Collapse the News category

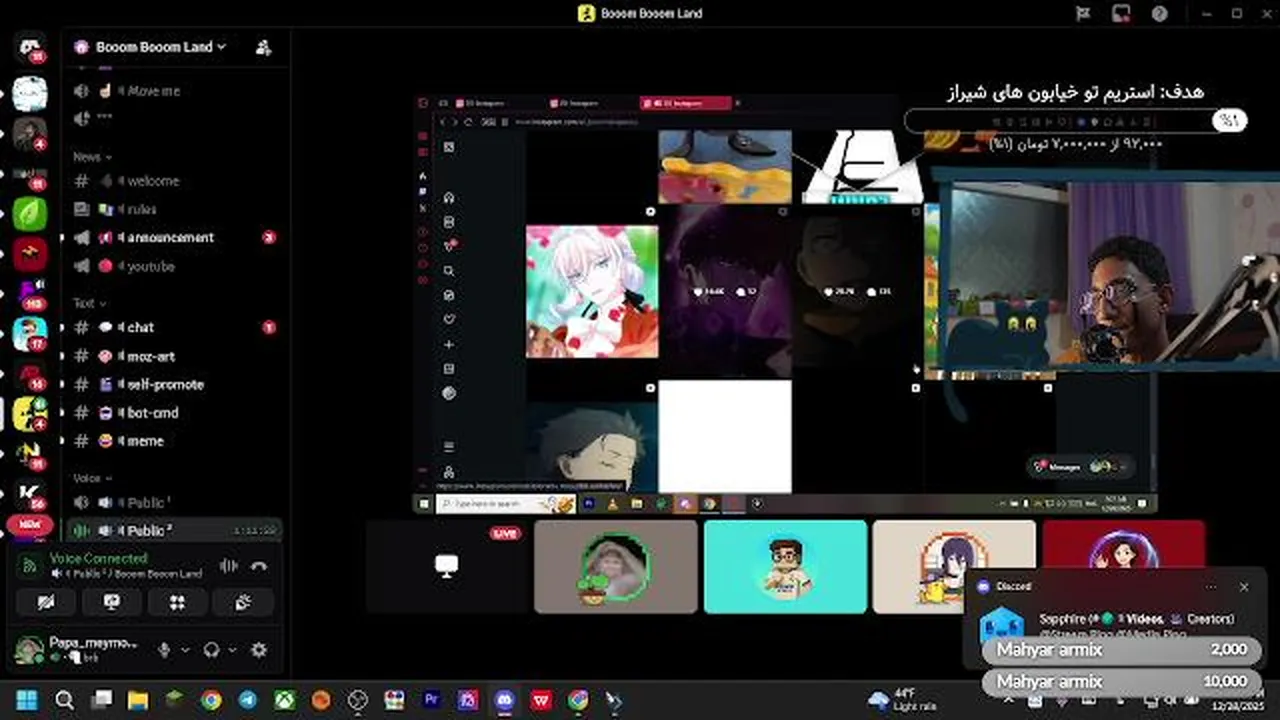[92, 157]
